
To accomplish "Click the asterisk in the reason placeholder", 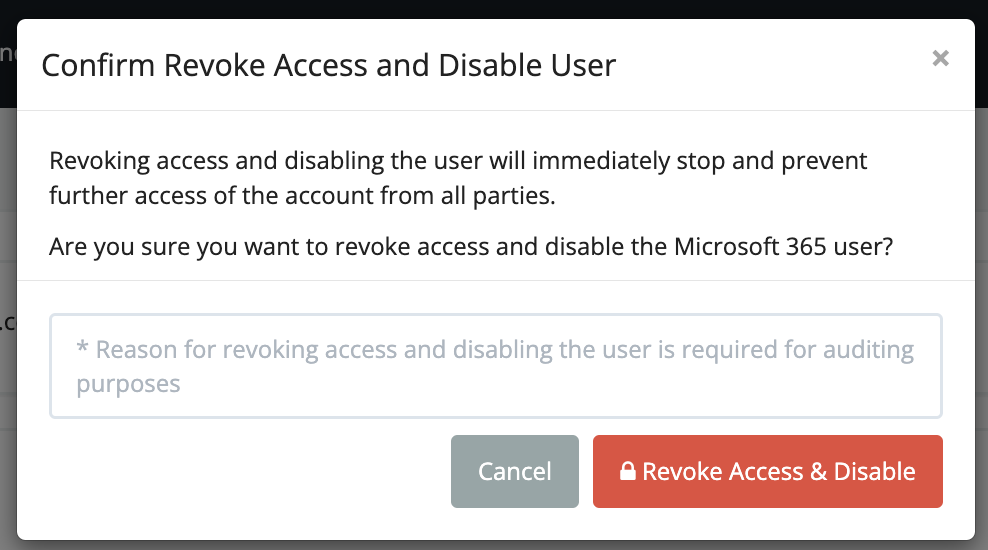I will pyautogui.click(x=82, y=348).
